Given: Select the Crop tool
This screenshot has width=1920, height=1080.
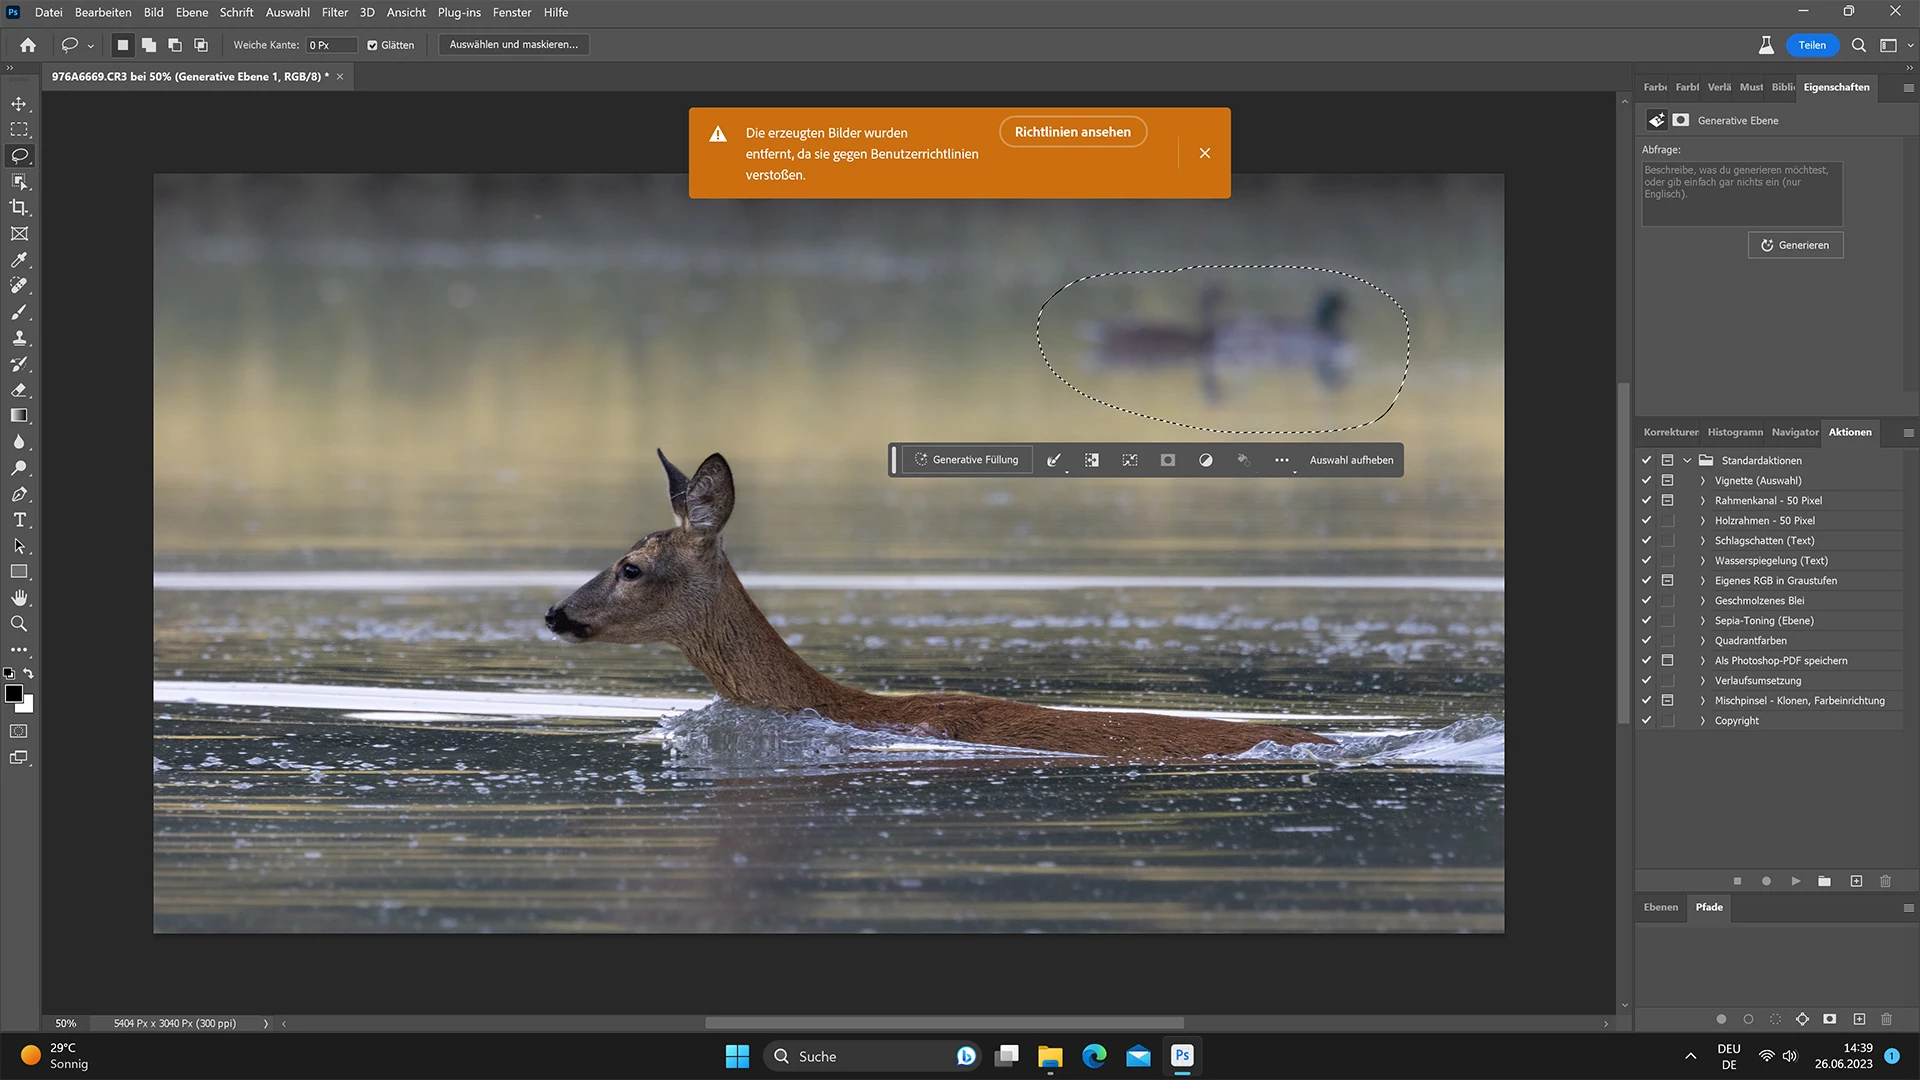Looking at the screenshot, I should [19, 208].
